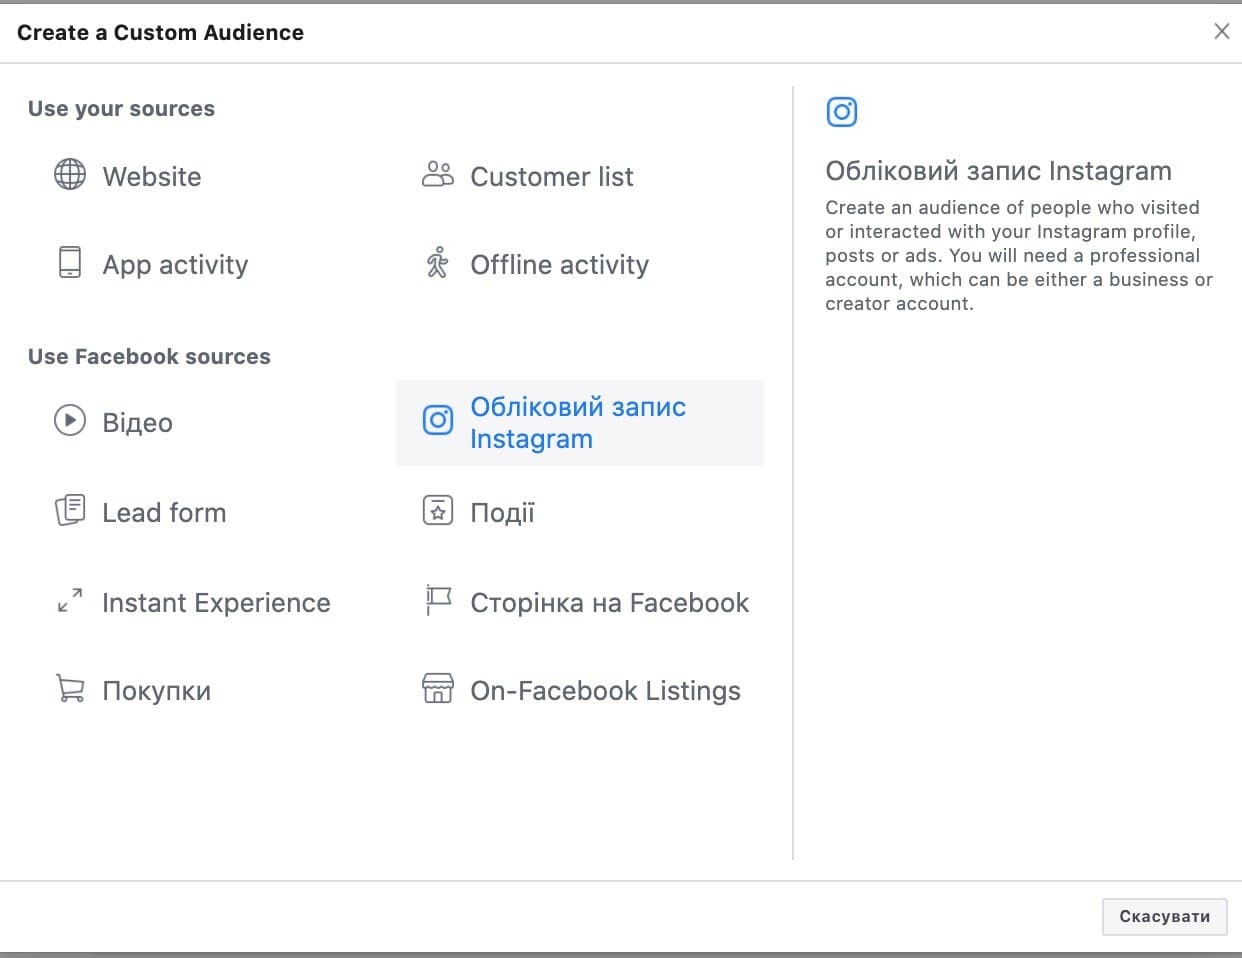1242x958 pixels.
Task: Click the storefront icon for On-Facebook Listings
Action: point(437,689)
